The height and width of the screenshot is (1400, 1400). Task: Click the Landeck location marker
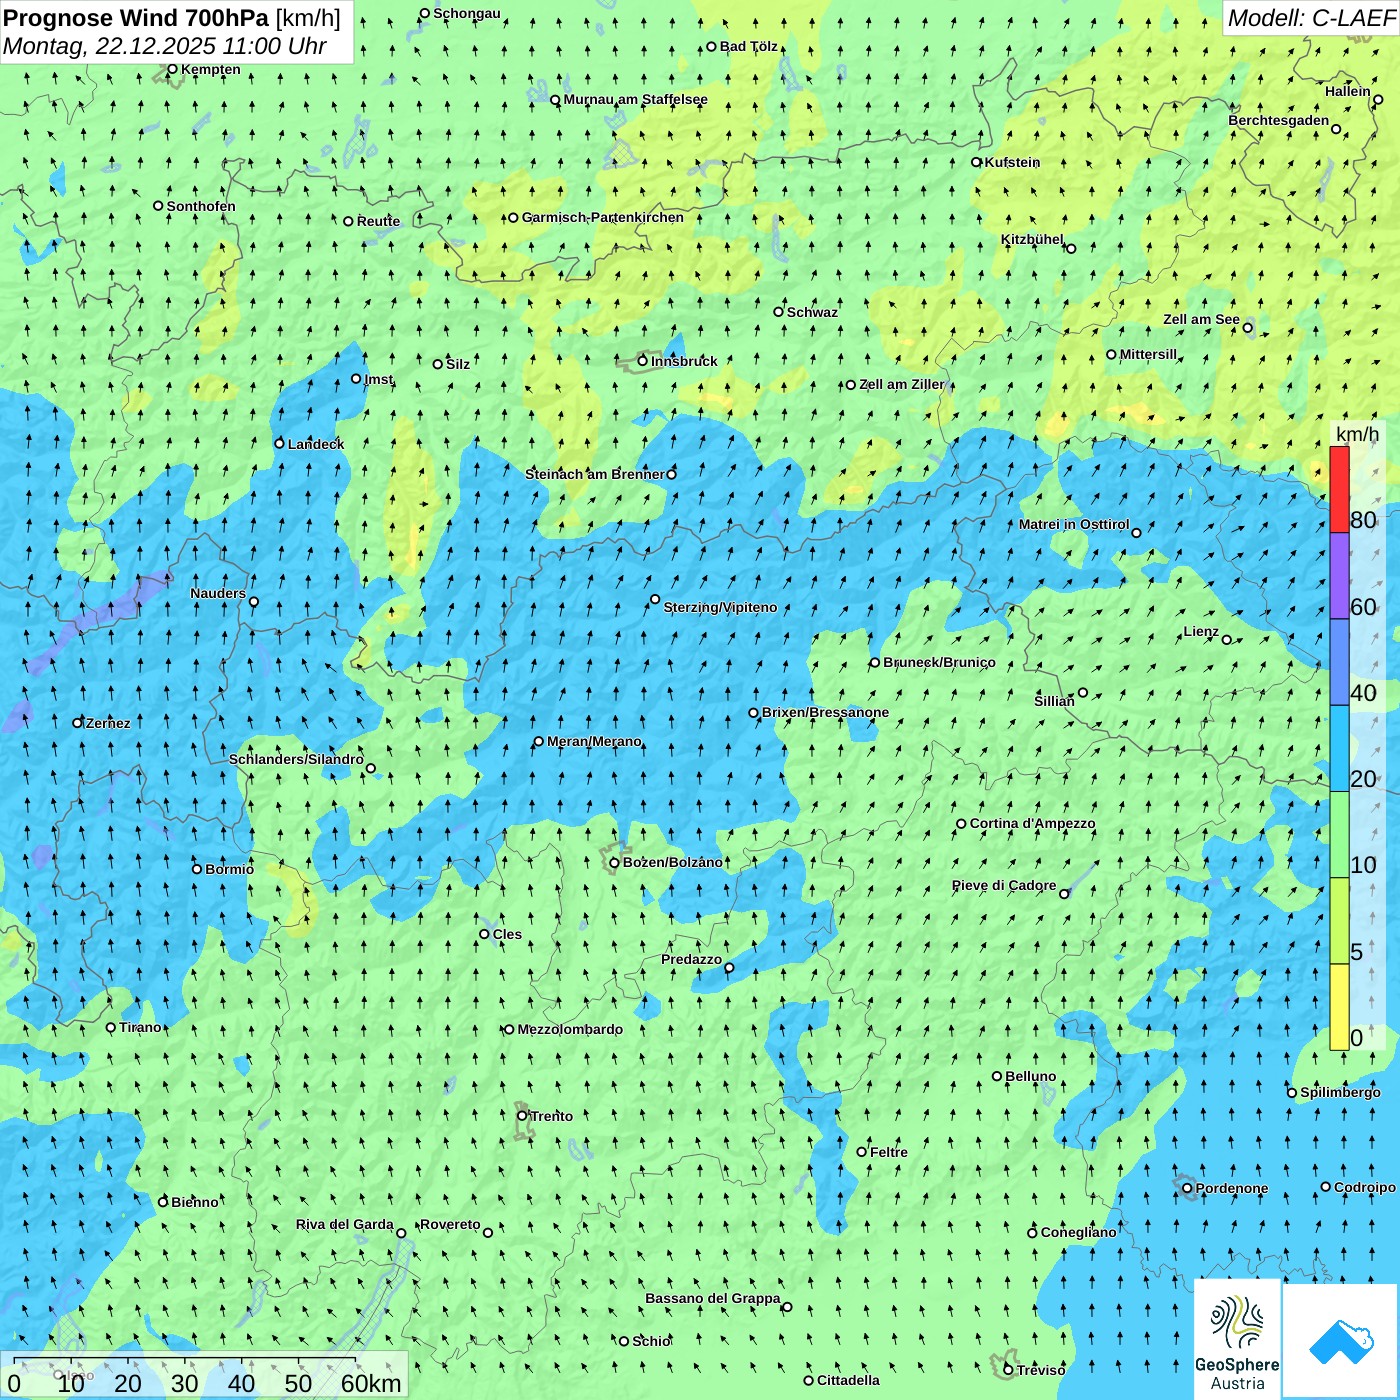click(x=279, y=444)
